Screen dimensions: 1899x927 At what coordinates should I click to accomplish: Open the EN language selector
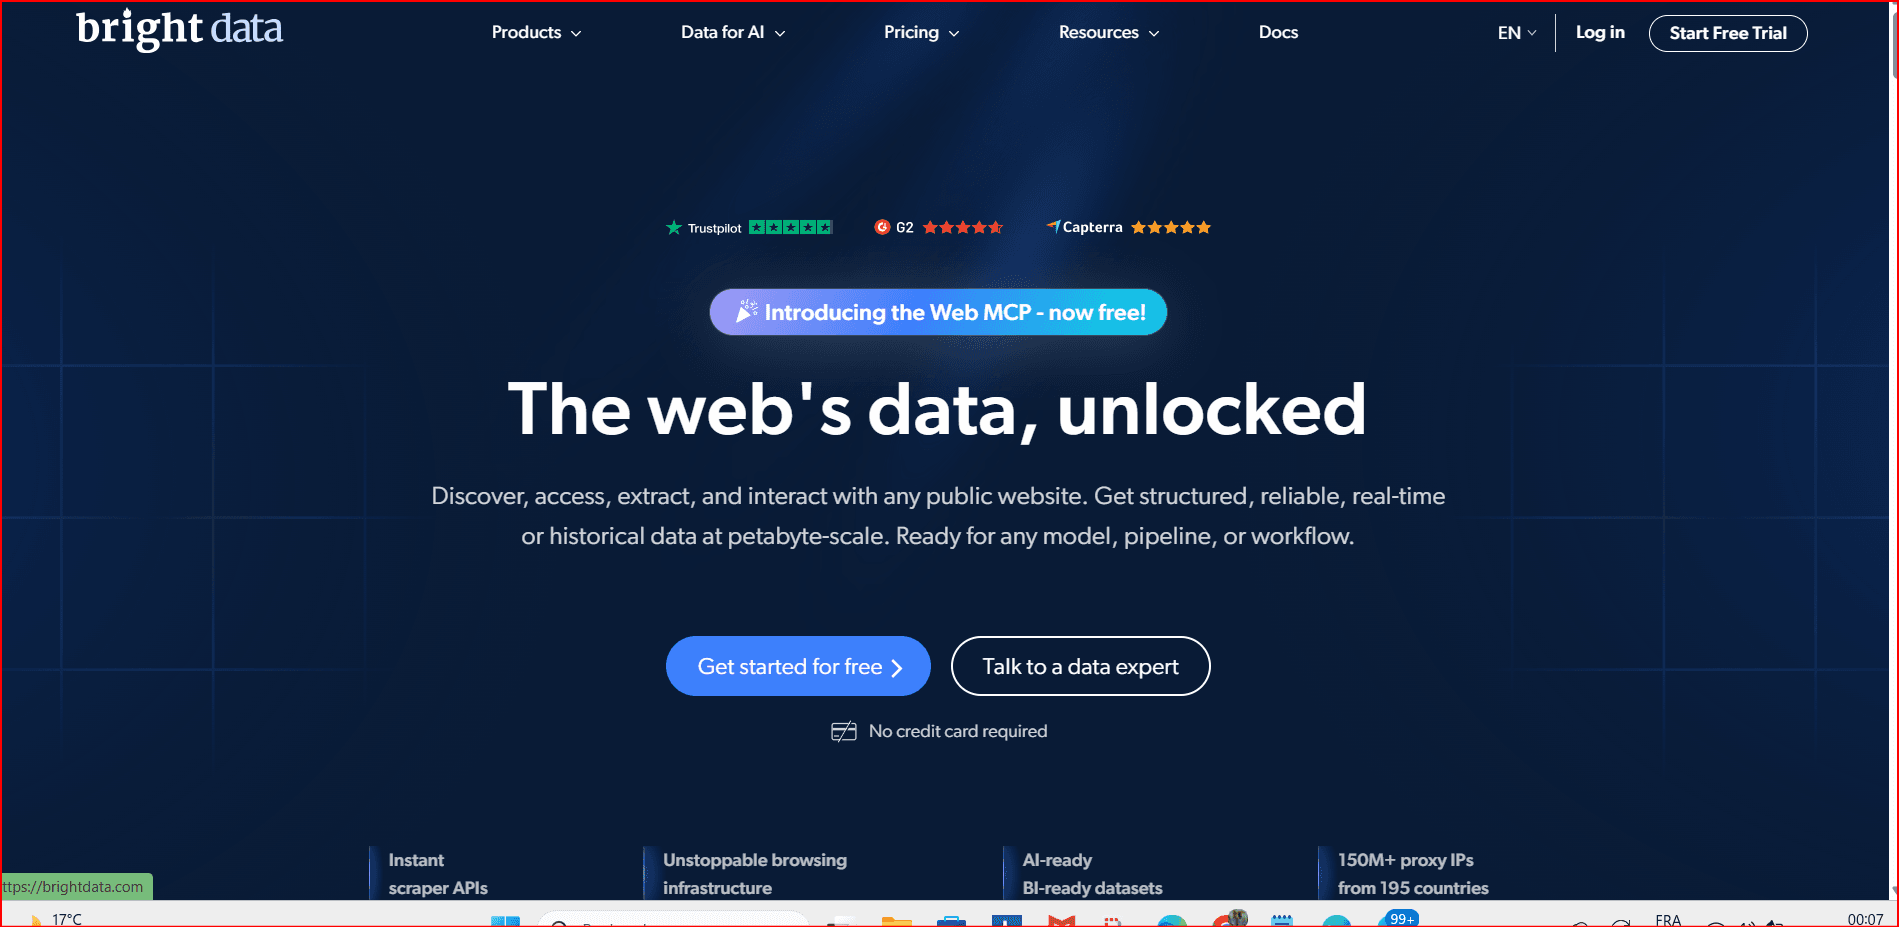(1517, 33)
